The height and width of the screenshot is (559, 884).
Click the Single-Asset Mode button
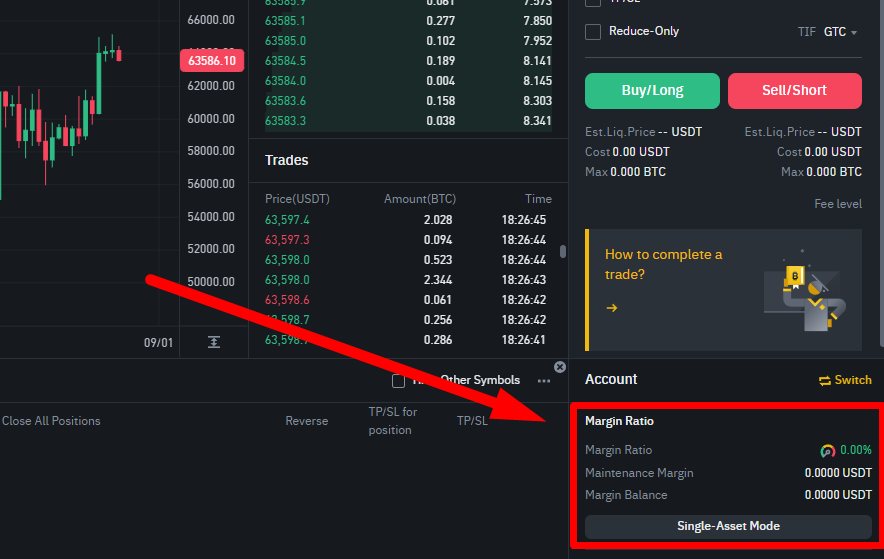tap(728, 526)
